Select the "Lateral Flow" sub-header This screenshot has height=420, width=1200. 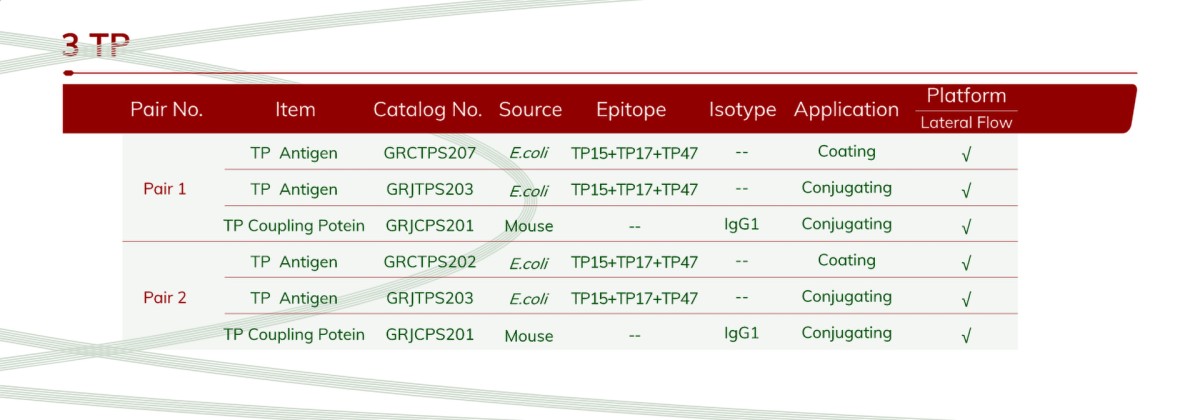(x=966, y=123)
